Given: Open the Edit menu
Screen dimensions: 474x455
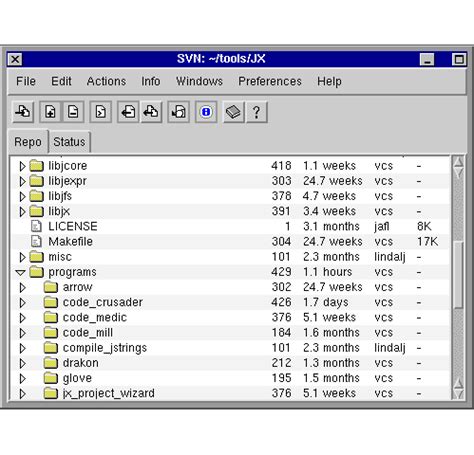Looking at the screenshot, I should pyautogui.click(x=61, y=81).
